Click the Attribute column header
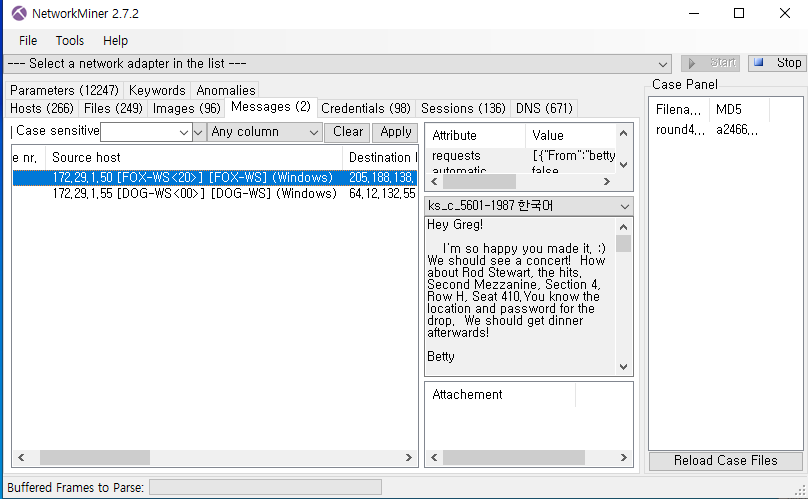 [x=475, y=136]
